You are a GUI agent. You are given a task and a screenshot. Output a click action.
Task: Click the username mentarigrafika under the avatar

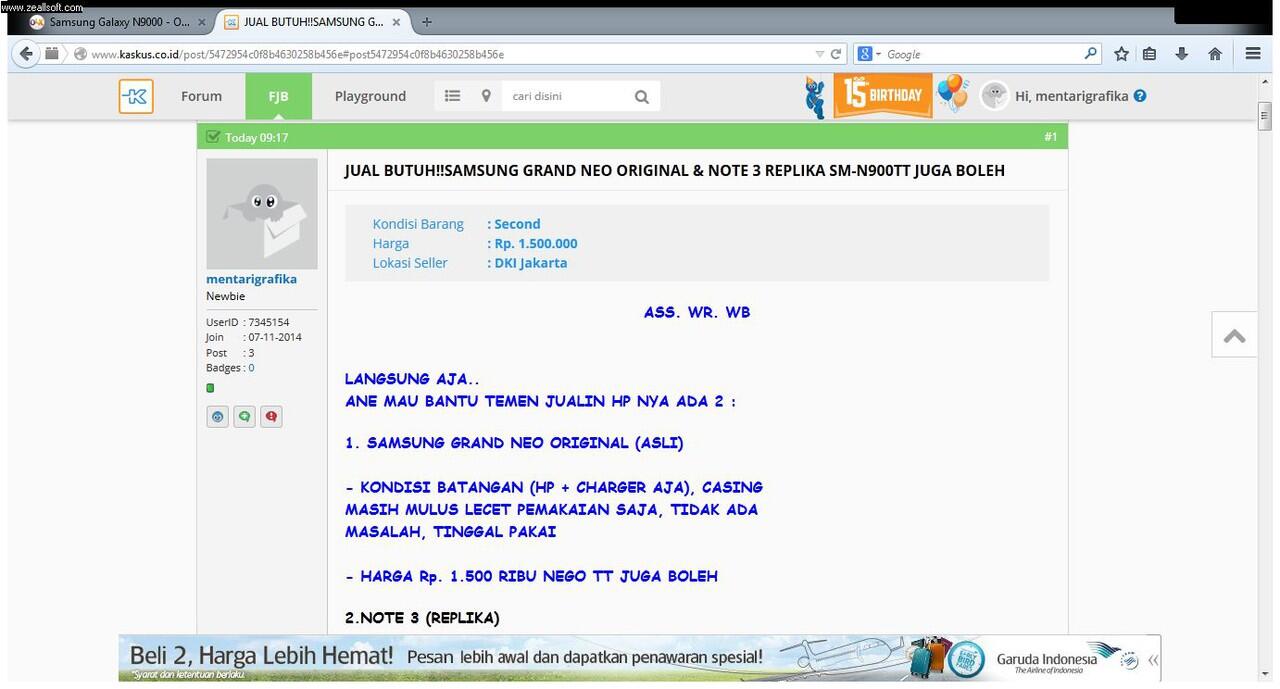tap(251, 279)
